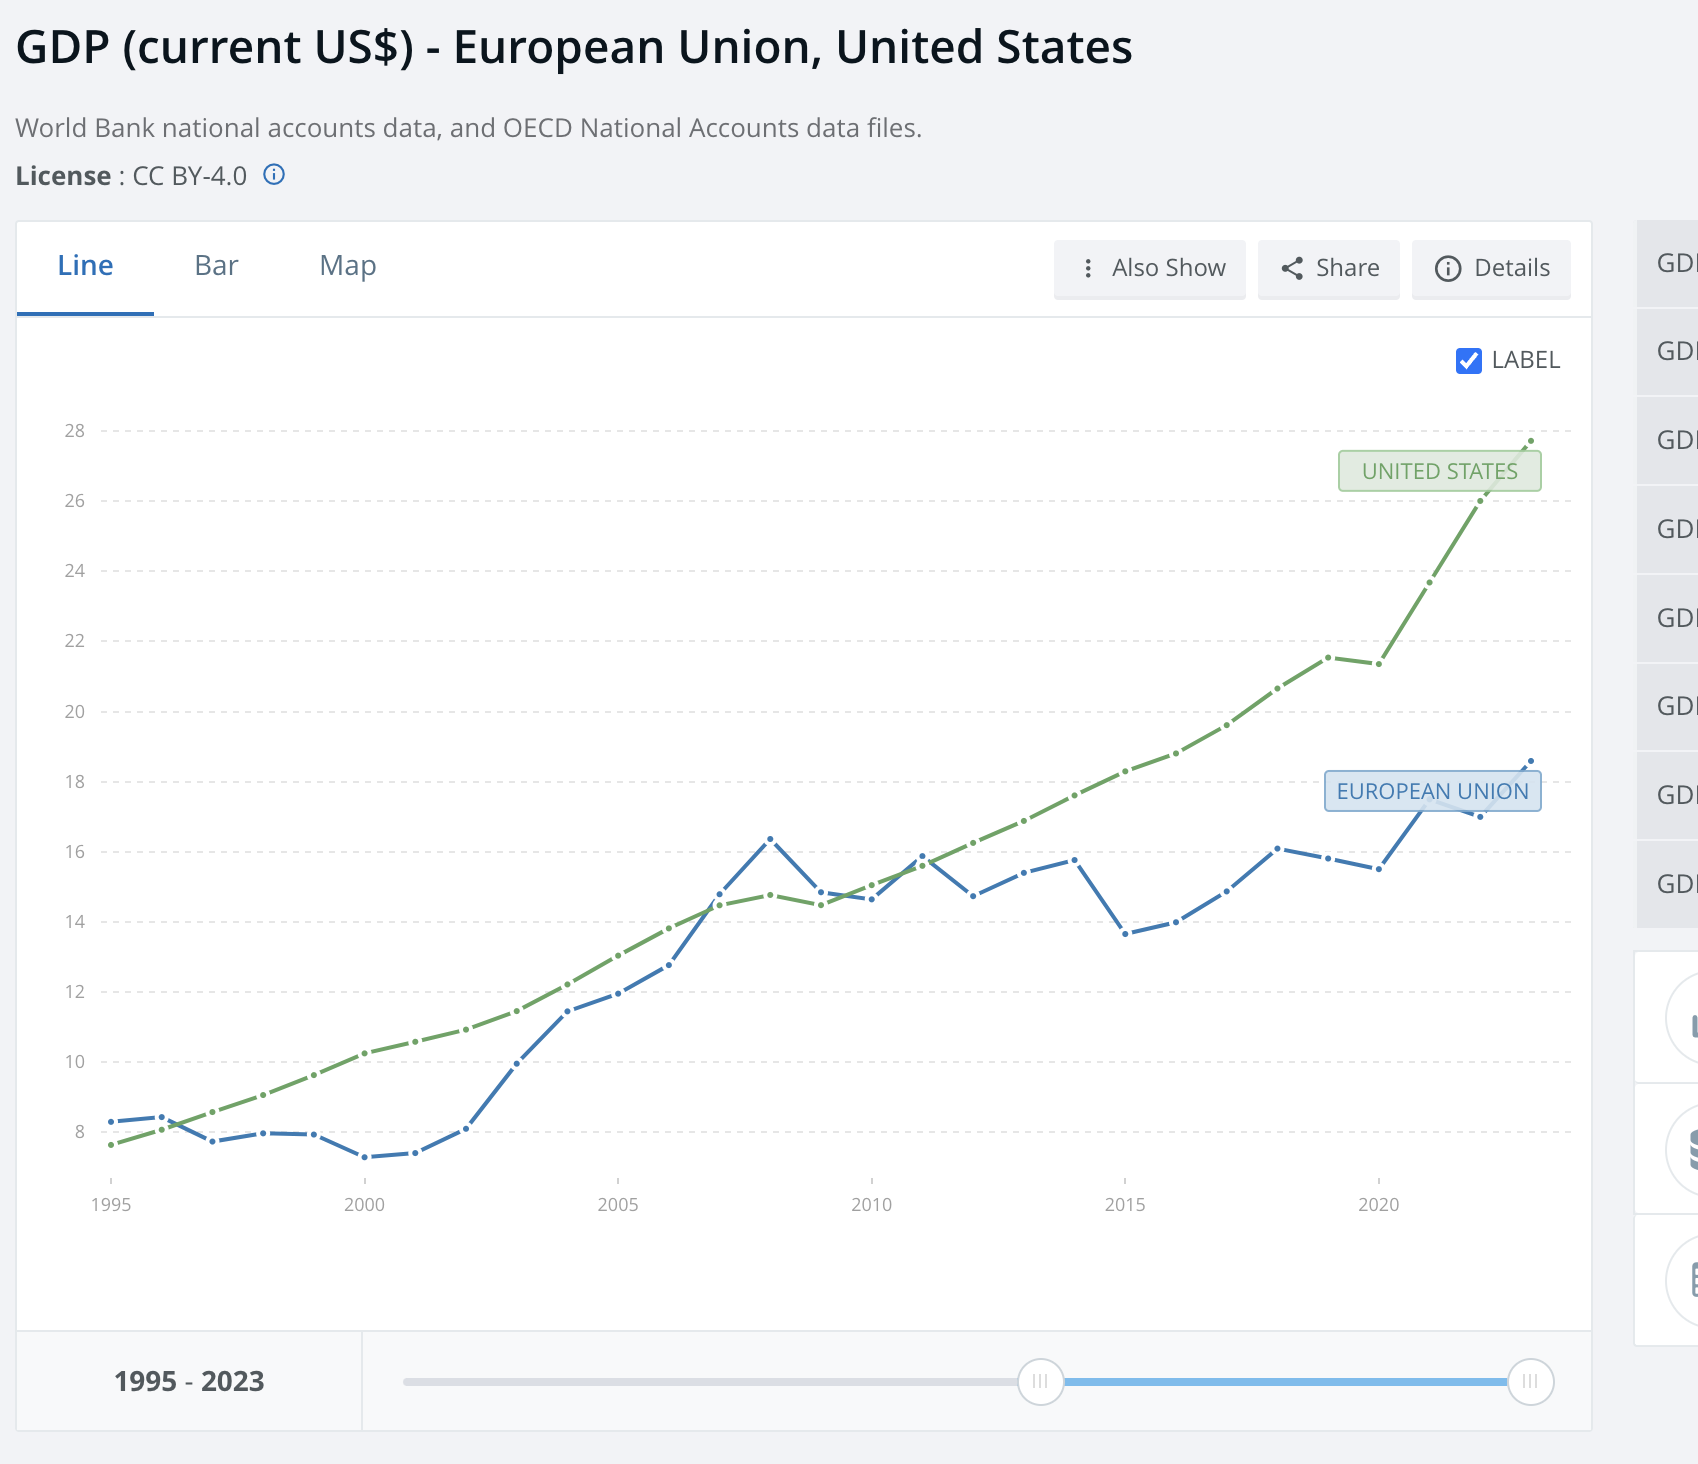Viewport: 1698px width, 1464px height.
Task: Click the Share icon
Action: 1292,268
